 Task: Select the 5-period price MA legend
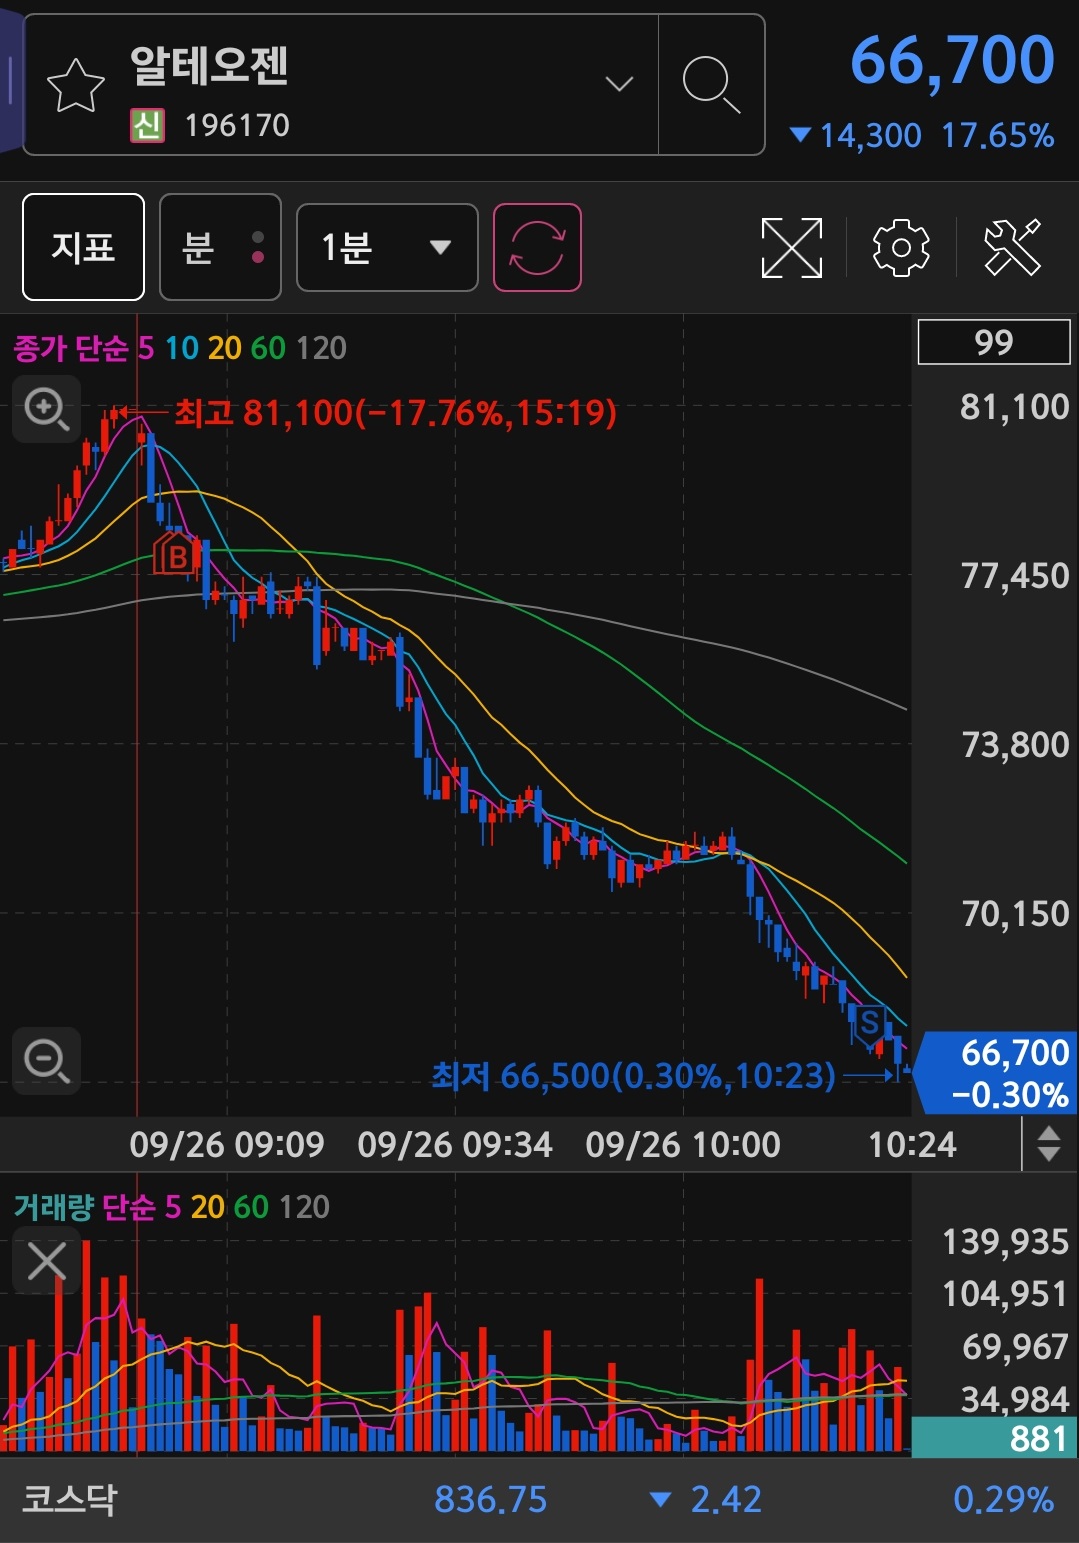pyautogui.click(x=146, y=348)
